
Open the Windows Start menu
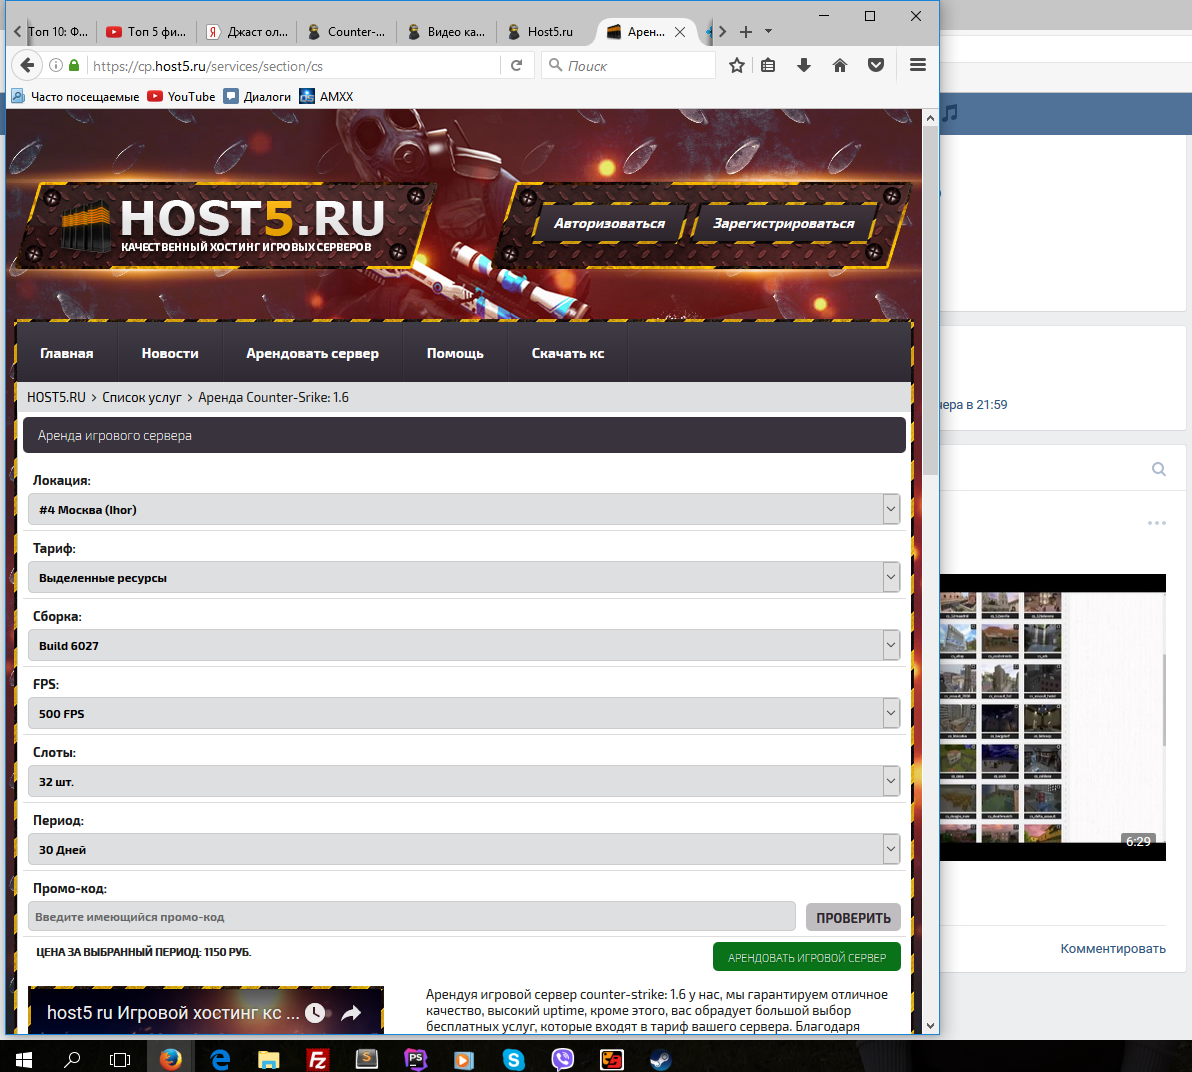pos(24,1059)
